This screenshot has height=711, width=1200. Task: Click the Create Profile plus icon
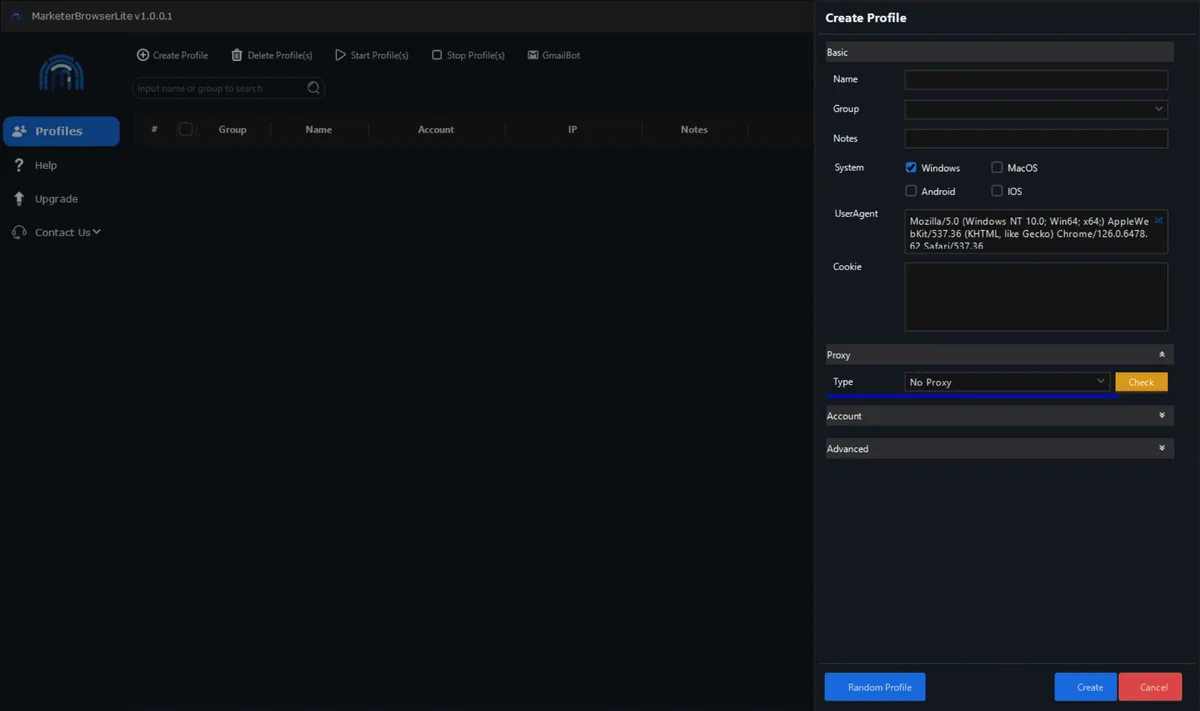(x=143, y=55)
